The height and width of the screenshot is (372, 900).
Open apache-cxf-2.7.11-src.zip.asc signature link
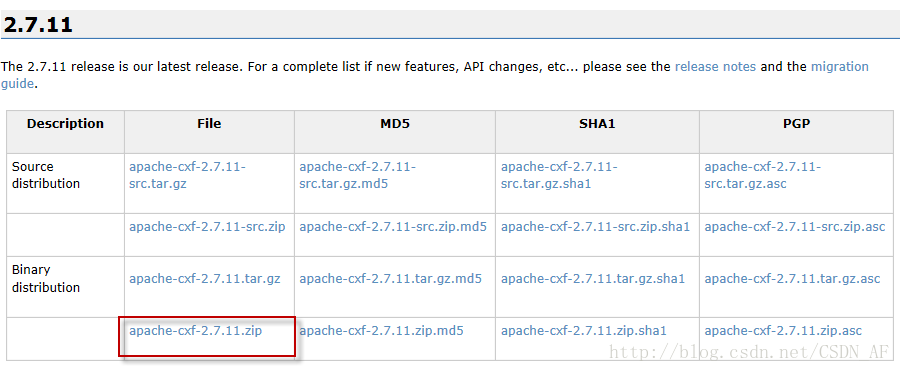point(795,227)
